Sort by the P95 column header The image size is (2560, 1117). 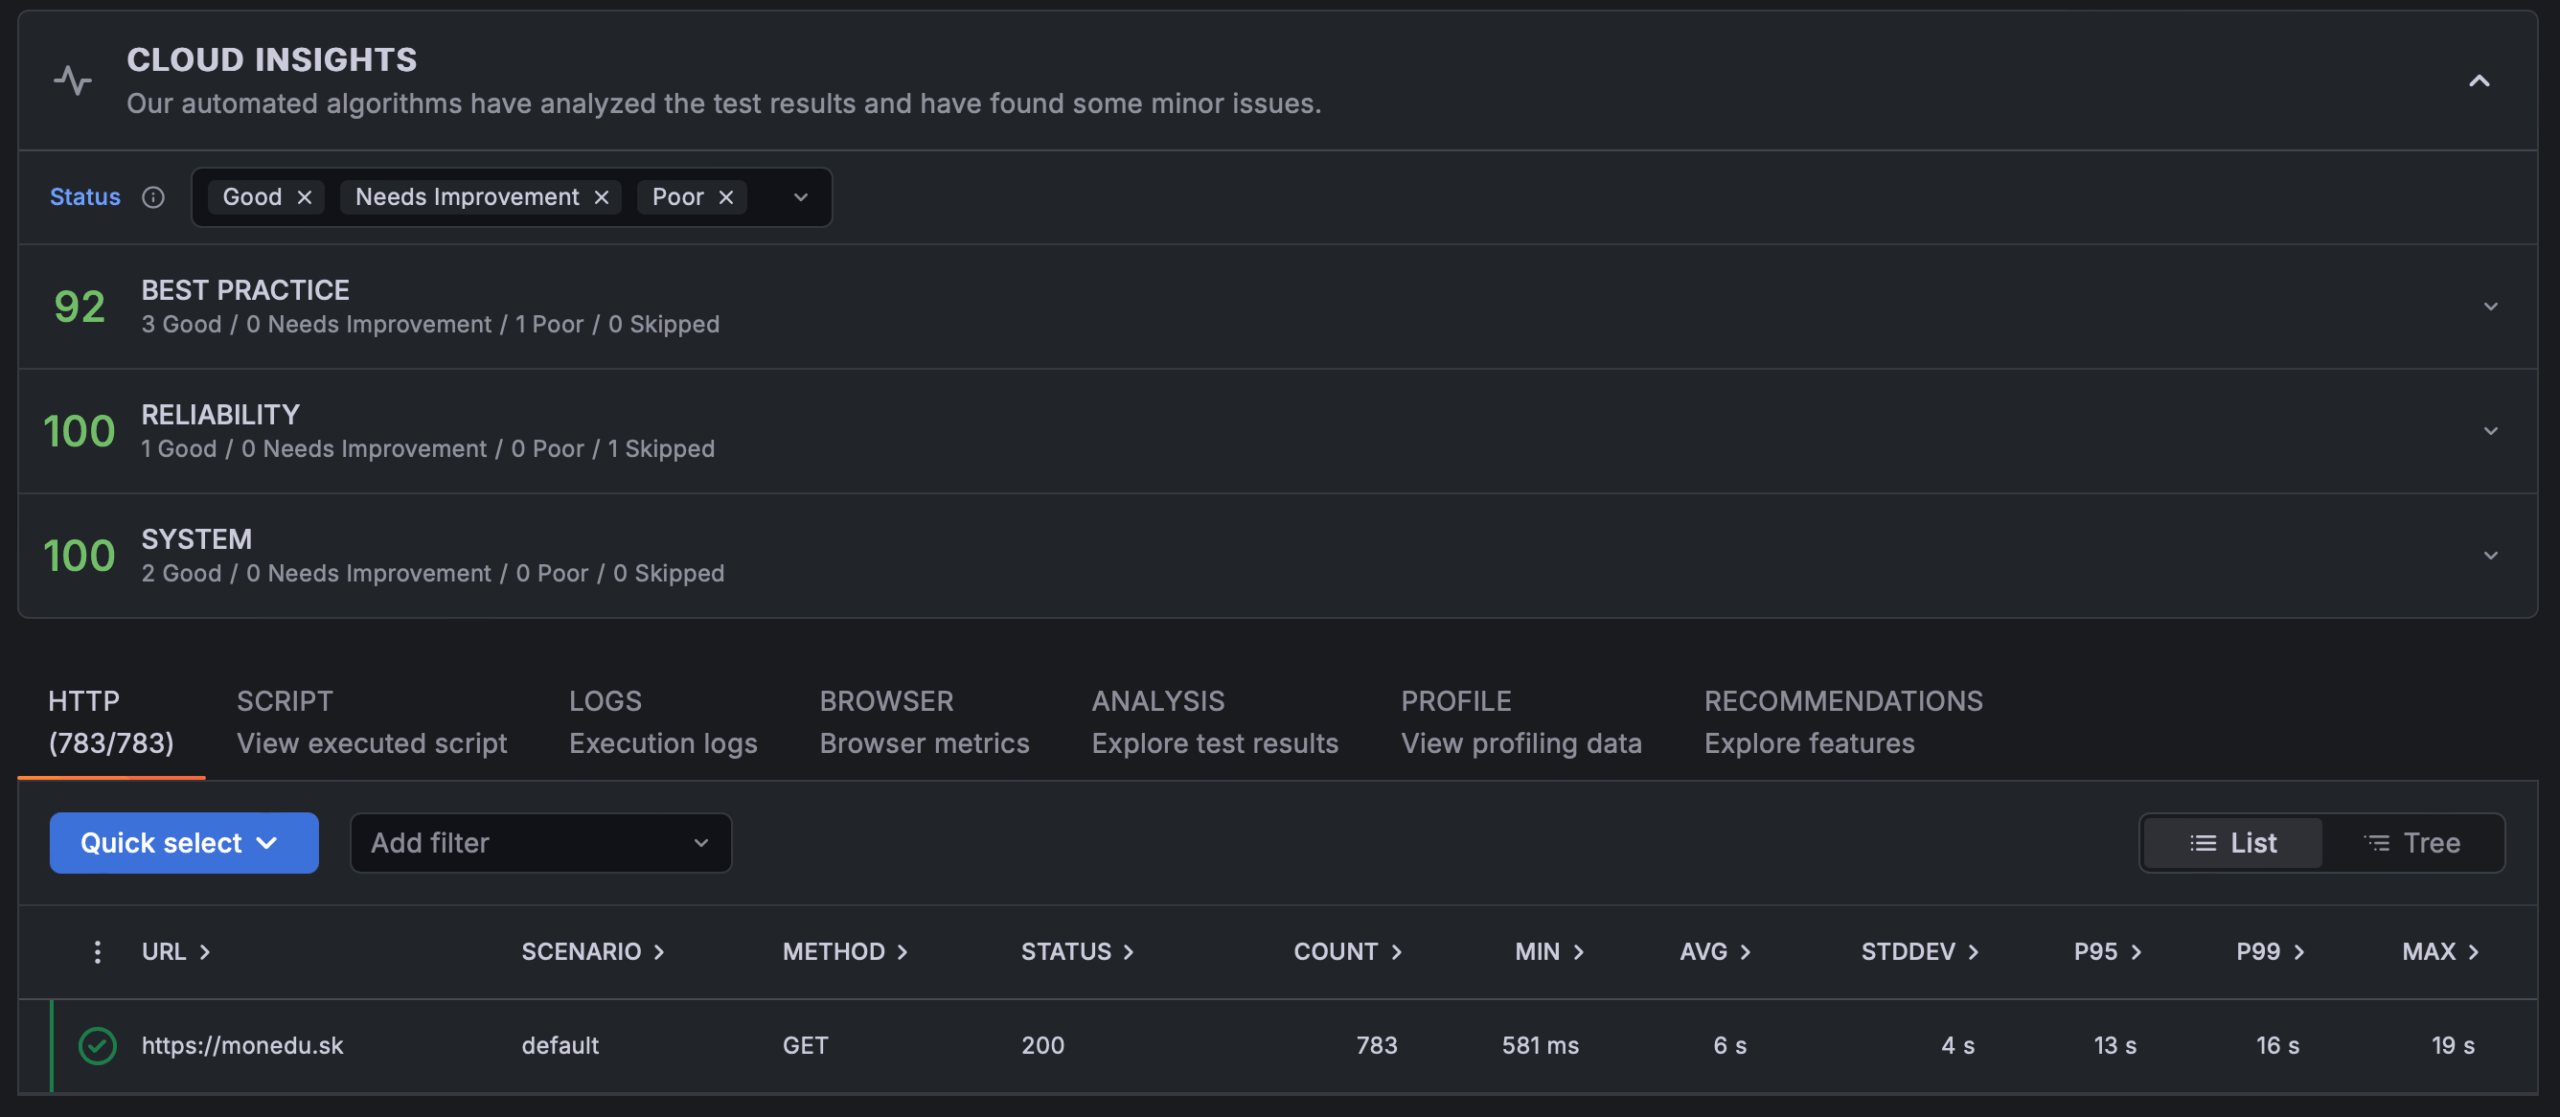pyautogui.click(x=2106, y=951)
